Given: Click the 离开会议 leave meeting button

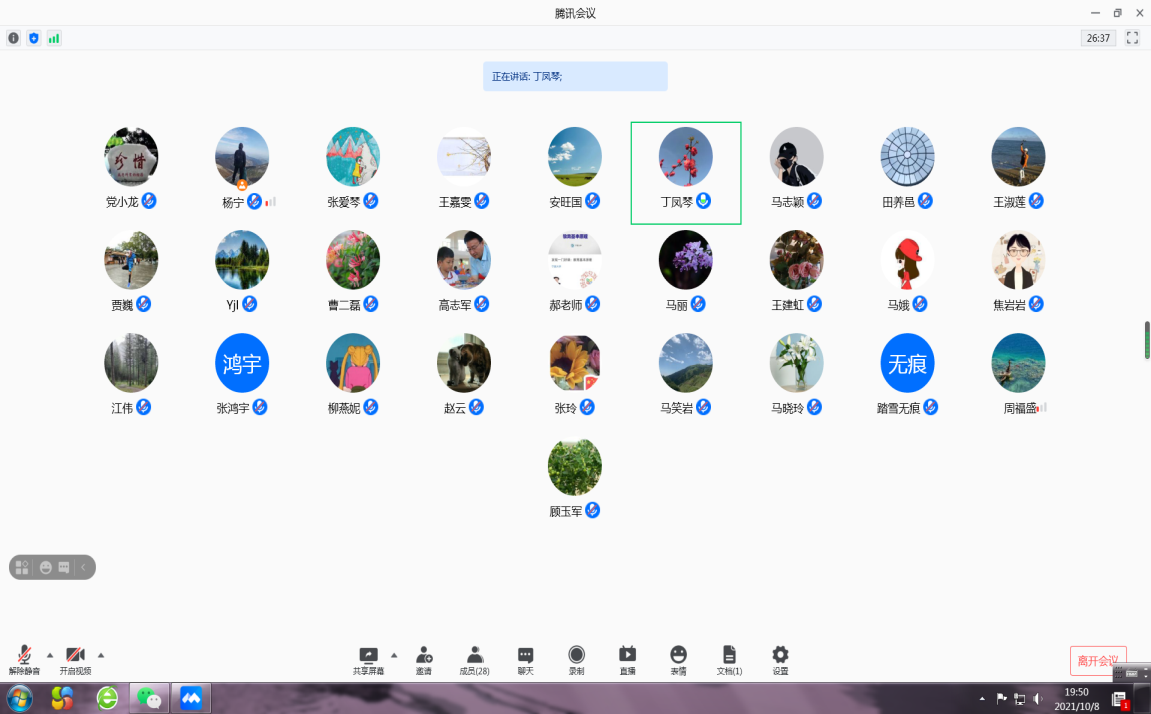Looking at the screenshot, I should [x=1098, y=661].
